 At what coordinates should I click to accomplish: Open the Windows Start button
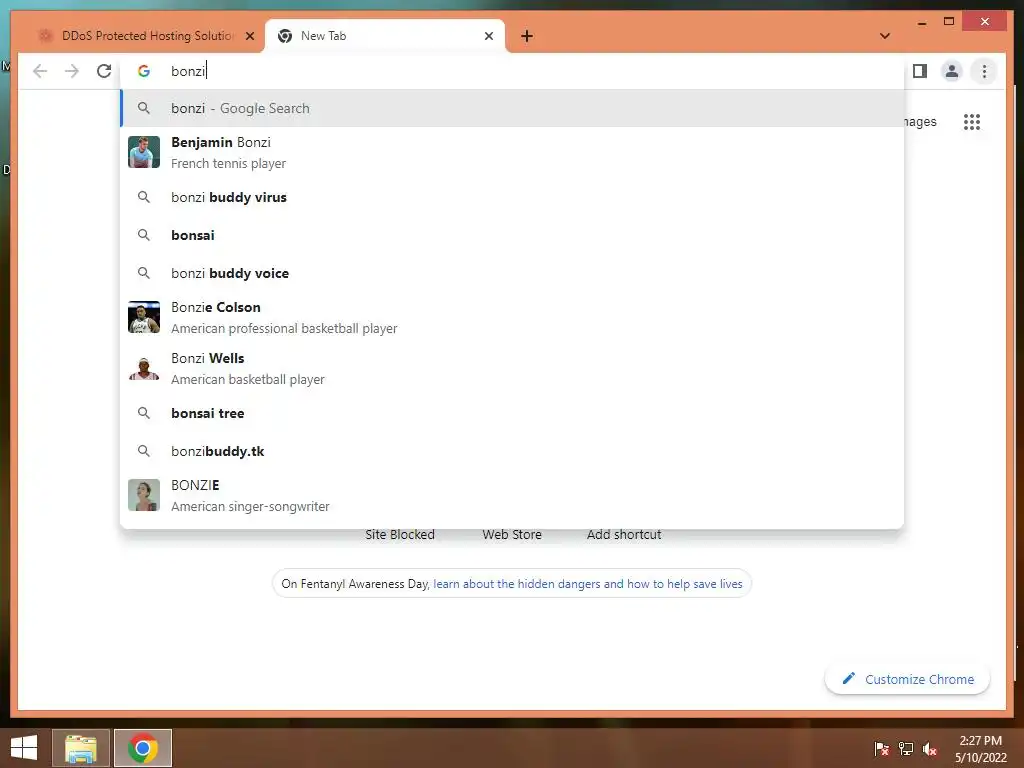[x=24, y=748]
